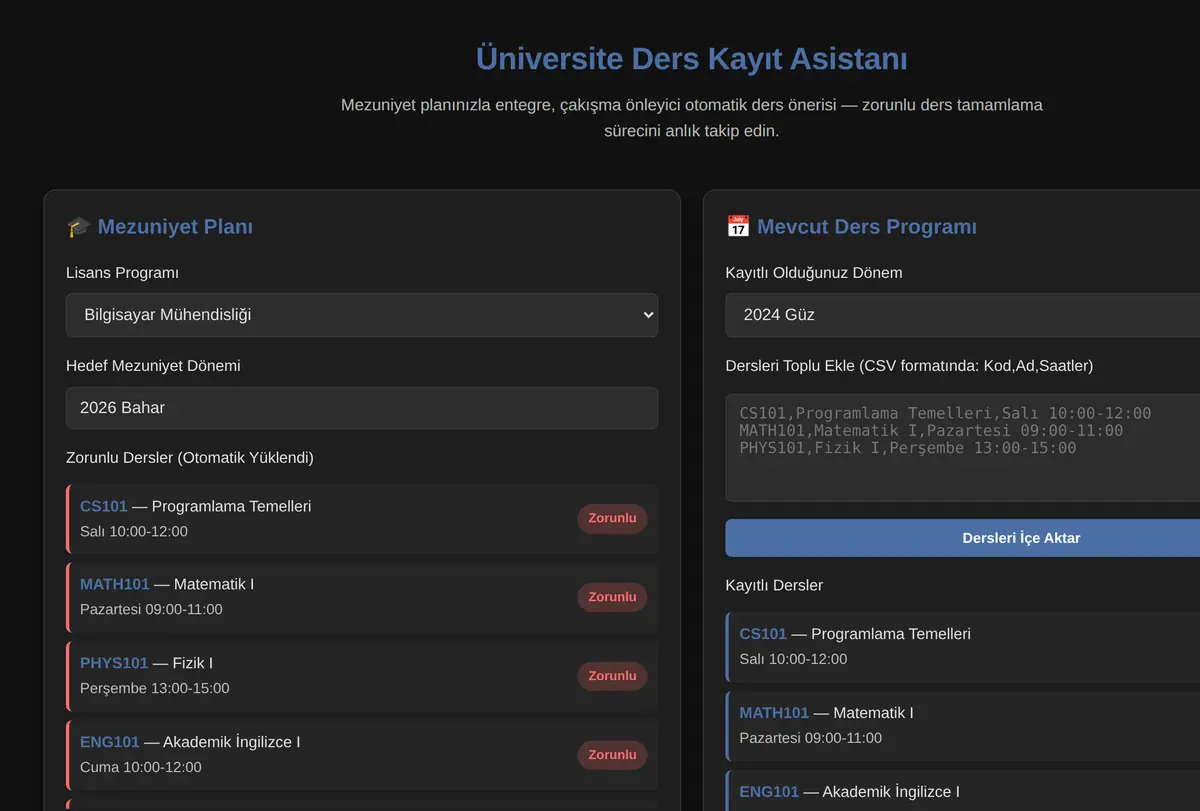
Task: Click Zorunlu badge on the MATH101 row
Action: click(612, 597)
